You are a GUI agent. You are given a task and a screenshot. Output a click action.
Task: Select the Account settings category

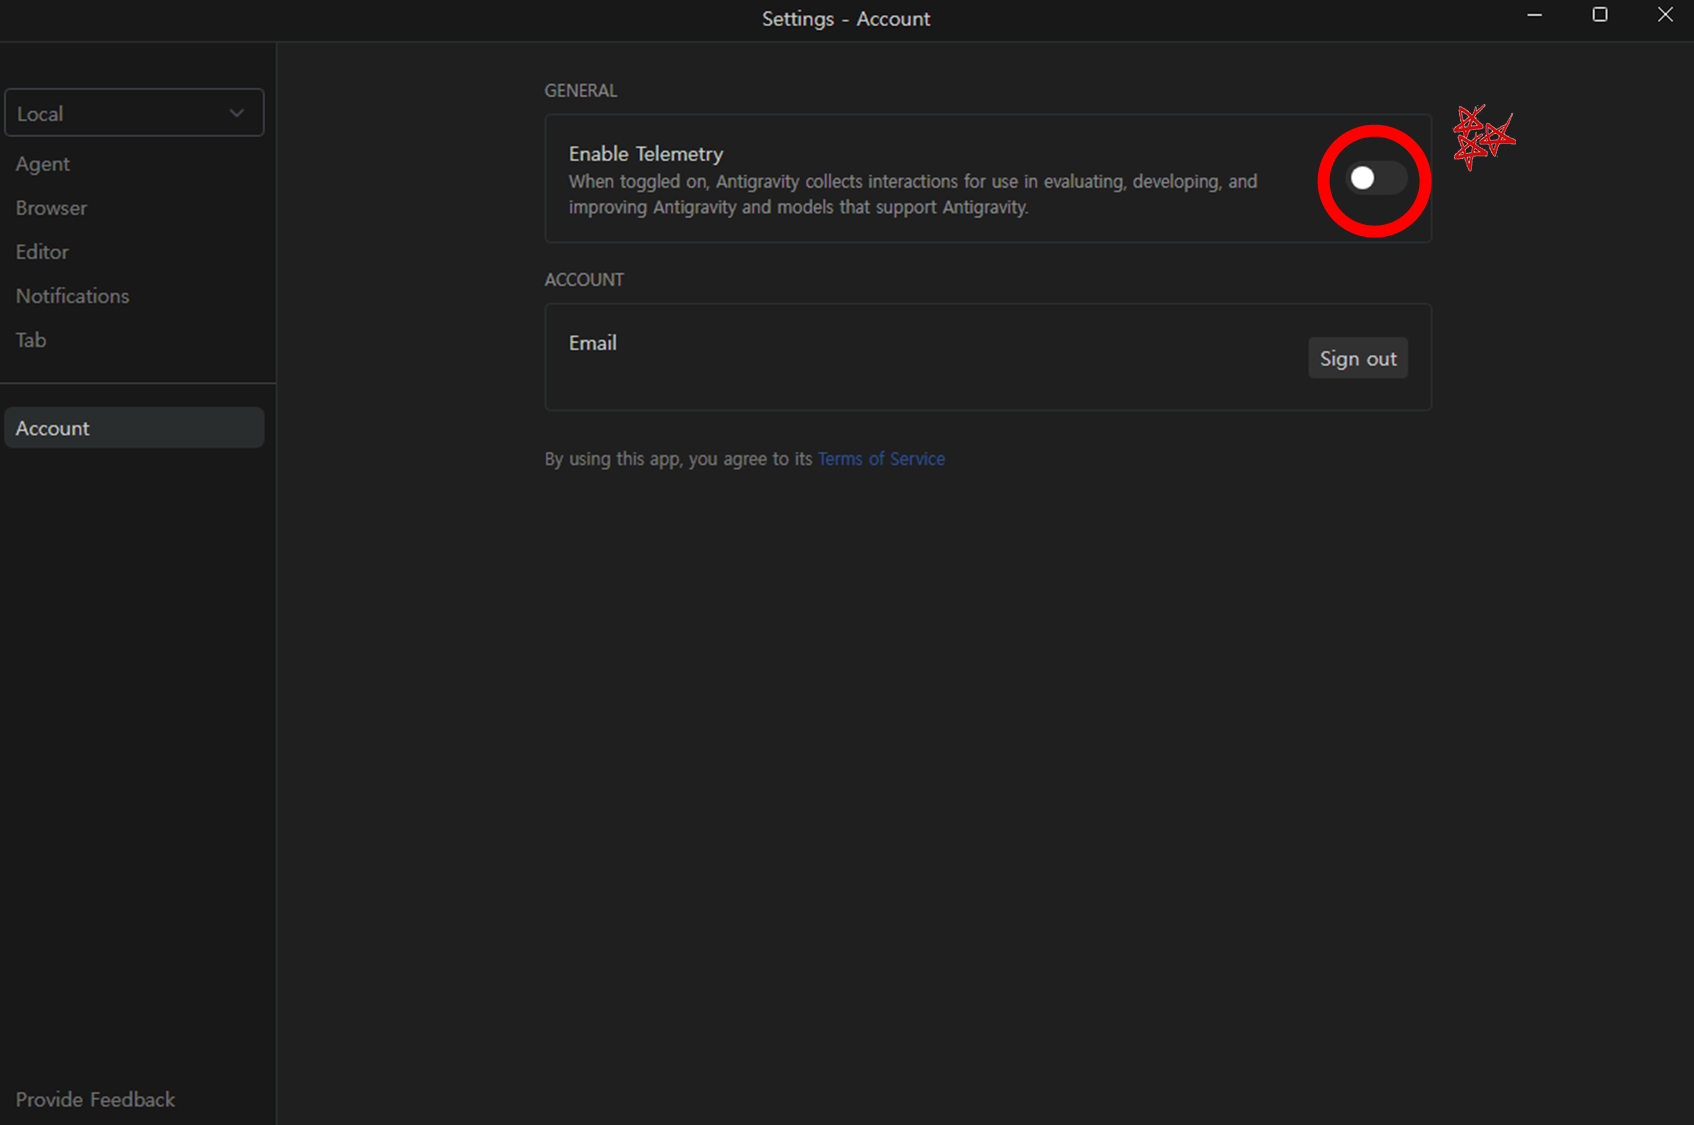pyautogui.click(x=134, y=428)
